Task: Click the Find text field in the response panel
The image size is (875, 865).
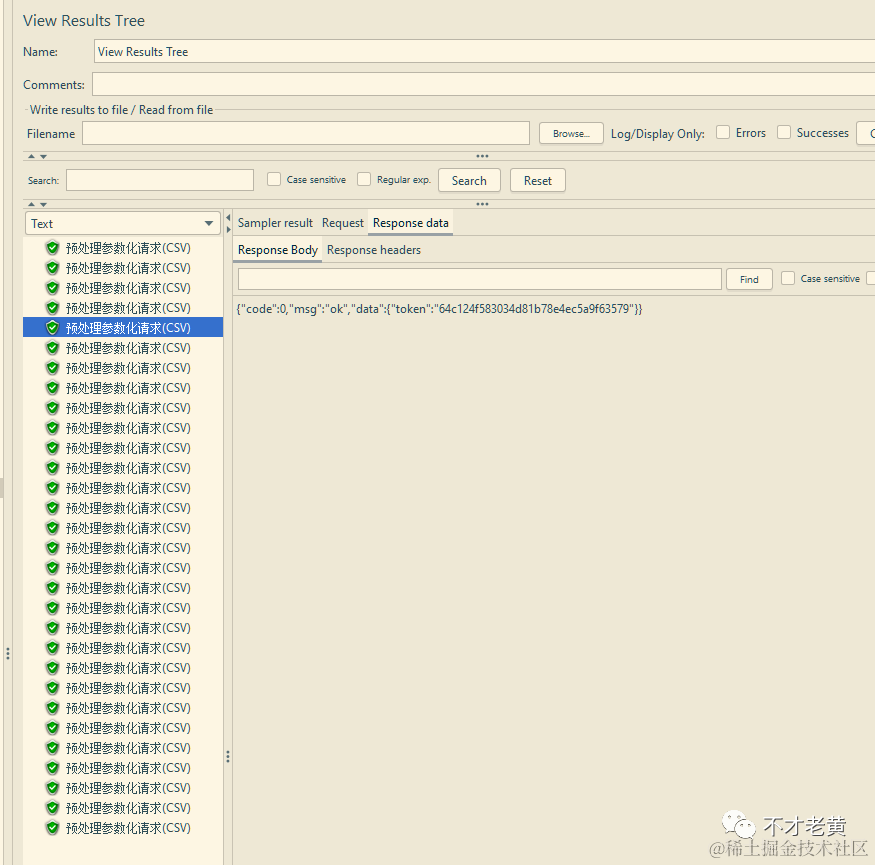Action: (480, 278)
